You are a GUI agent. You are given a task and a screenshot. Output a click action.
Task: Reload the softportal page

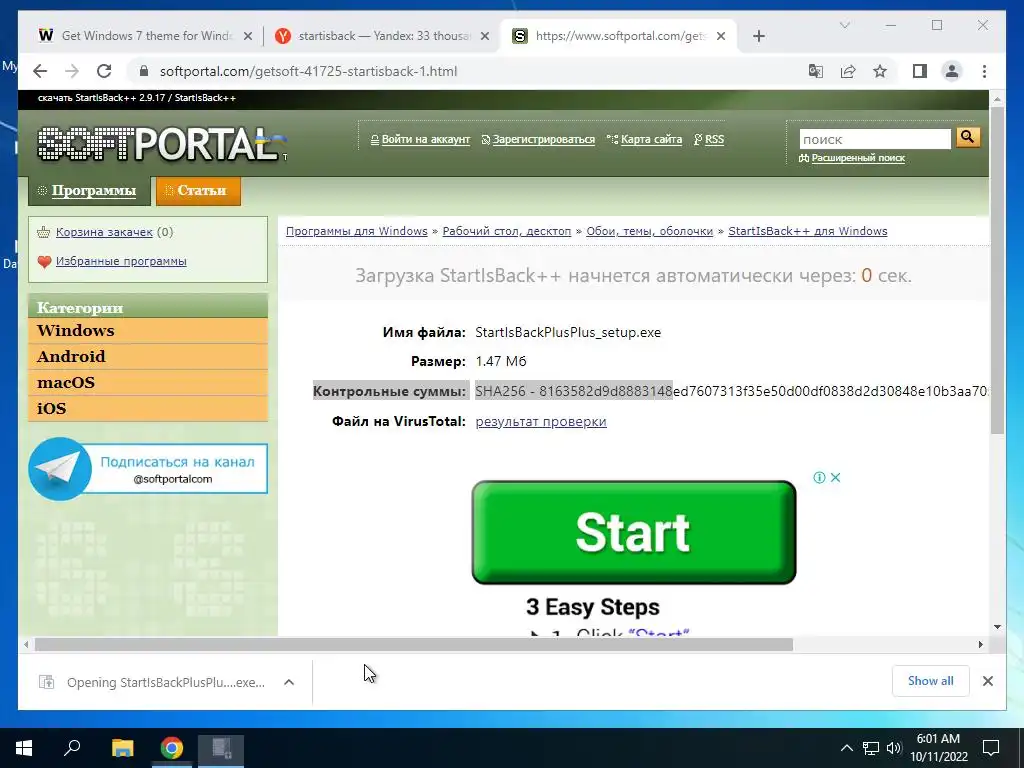click(104, 71)
